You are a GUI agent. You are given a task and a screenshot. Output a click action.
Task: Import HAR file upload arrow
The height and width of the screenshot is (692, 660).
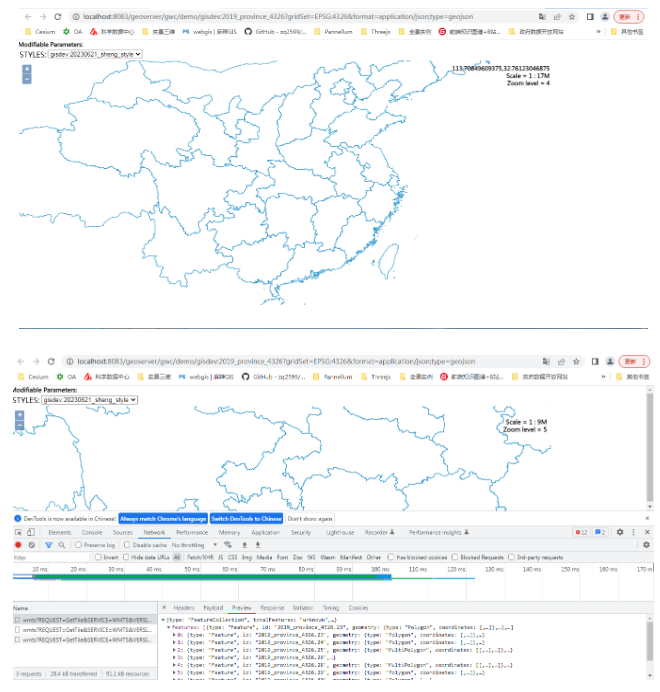tap(245, 545)
